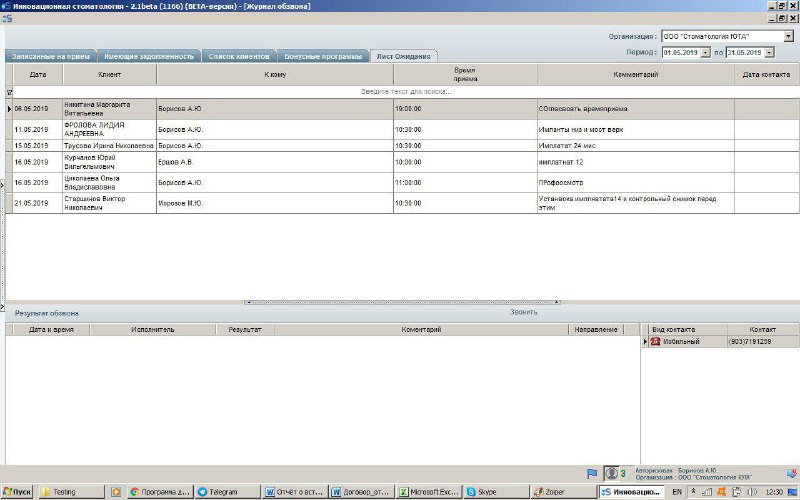Click the filter icon in the search row
The width and height of the screenshot is (800, 500).
9,91
